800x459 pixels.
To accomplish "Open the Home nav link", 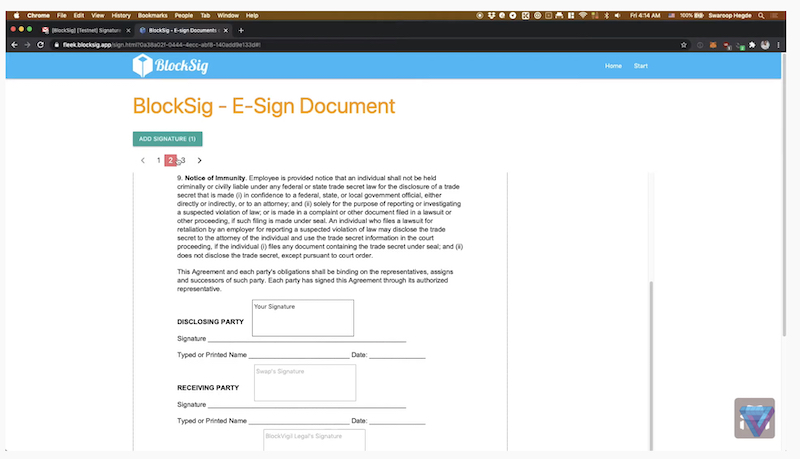I will (x=613, y=66).
